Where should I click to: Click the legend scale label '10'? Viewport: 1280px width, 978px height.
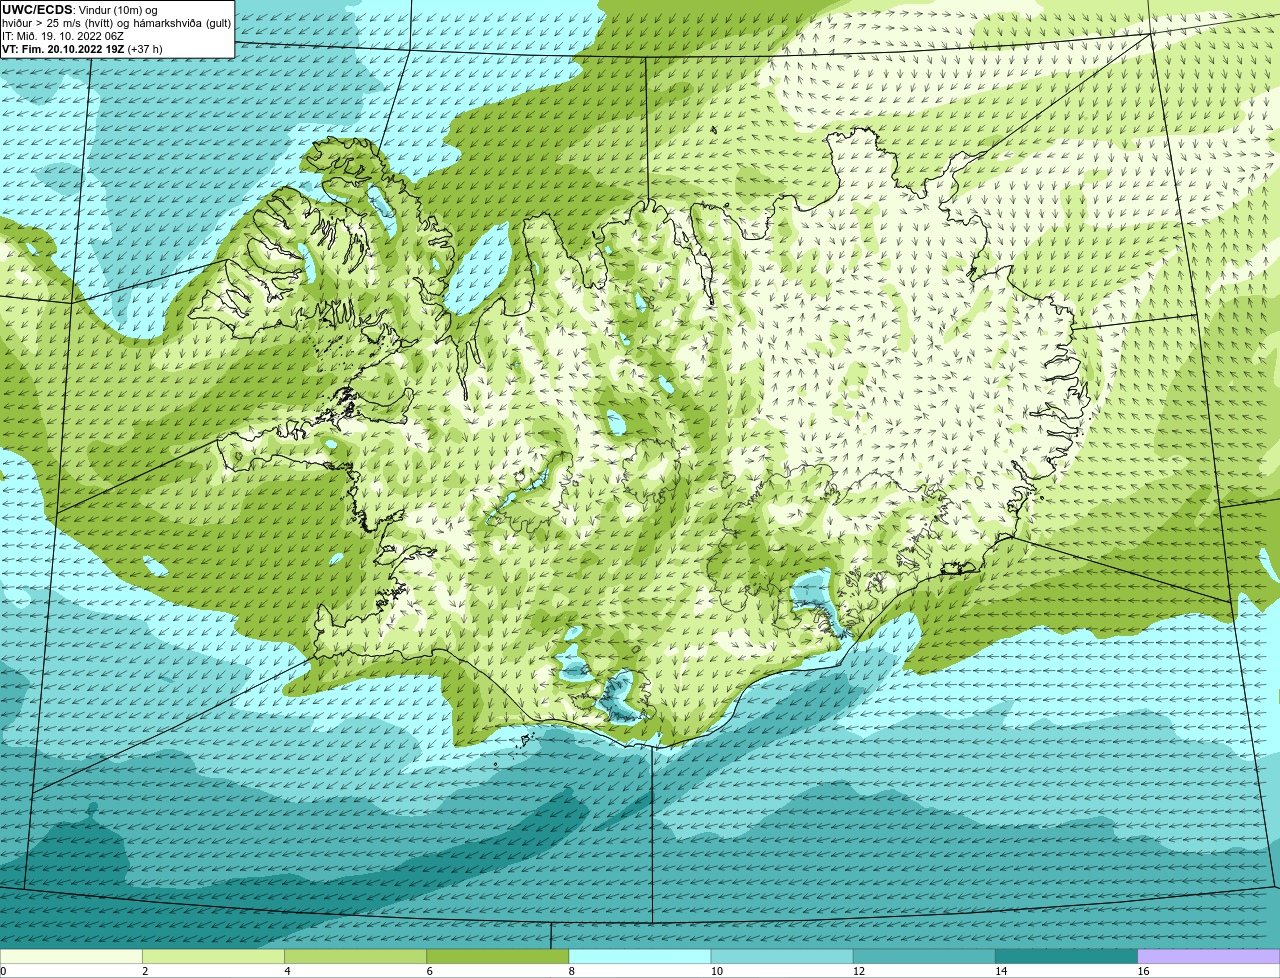[716, 971]
